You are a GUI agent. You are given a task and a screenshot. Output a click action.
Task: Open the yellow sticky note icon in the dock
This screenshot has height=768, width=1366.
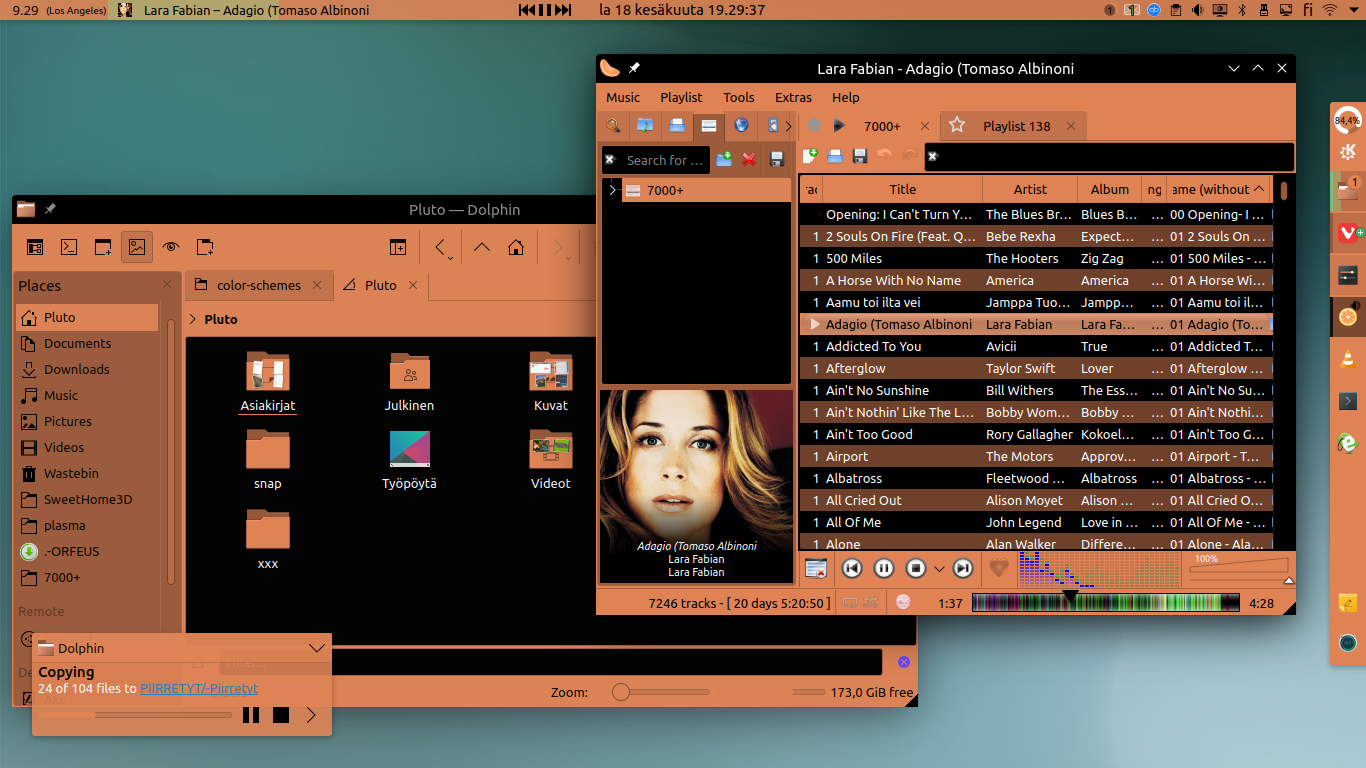tap(1347, 602)
